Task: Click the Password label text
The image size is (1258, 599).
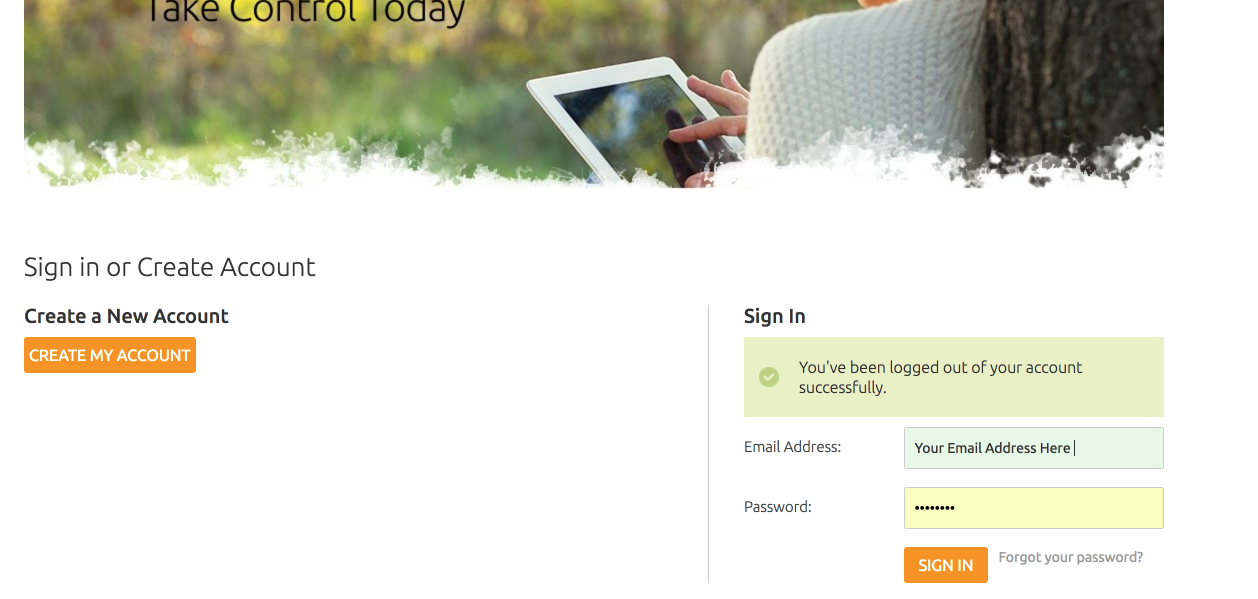Action: (x=778, y=507)
